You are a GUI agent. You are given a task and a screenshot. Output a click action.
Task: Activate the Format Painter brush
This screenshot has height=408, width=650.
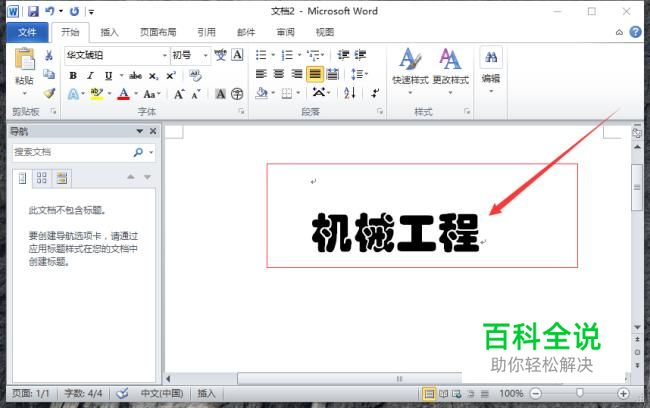(x=49, y=93)
